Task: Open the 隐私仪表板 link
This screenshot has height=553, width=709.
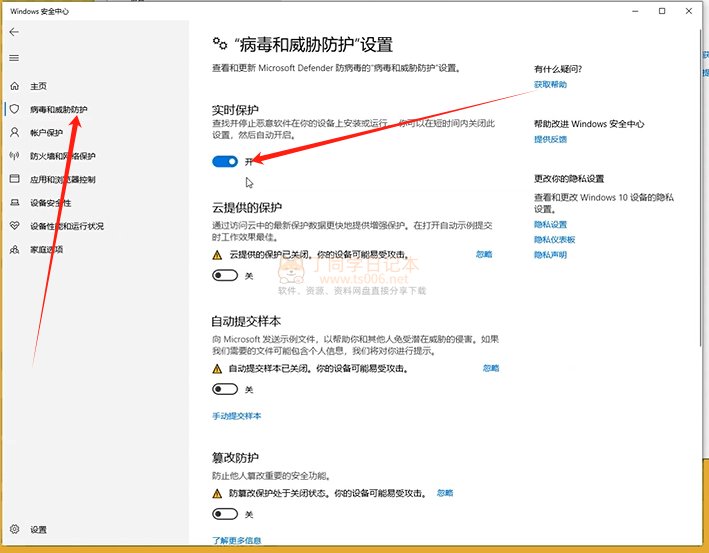Action: pyautogui.click(x=554, y=240)
